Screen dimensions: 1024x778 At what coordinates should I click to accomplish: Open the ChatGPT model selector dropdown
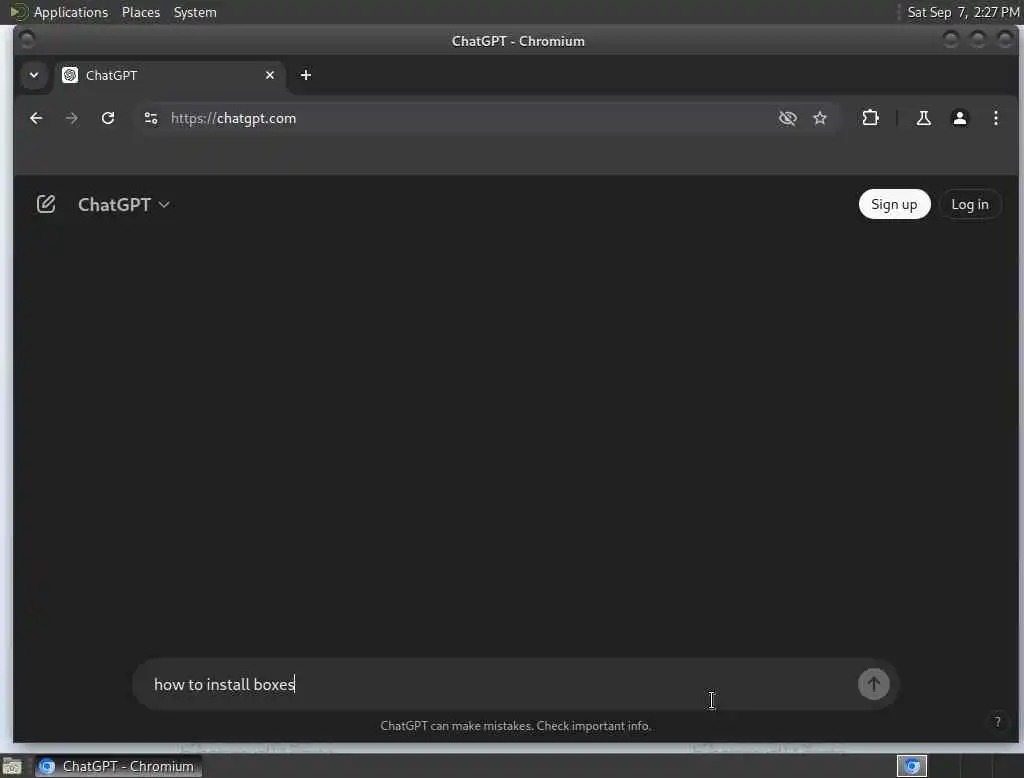click(124, 204)
